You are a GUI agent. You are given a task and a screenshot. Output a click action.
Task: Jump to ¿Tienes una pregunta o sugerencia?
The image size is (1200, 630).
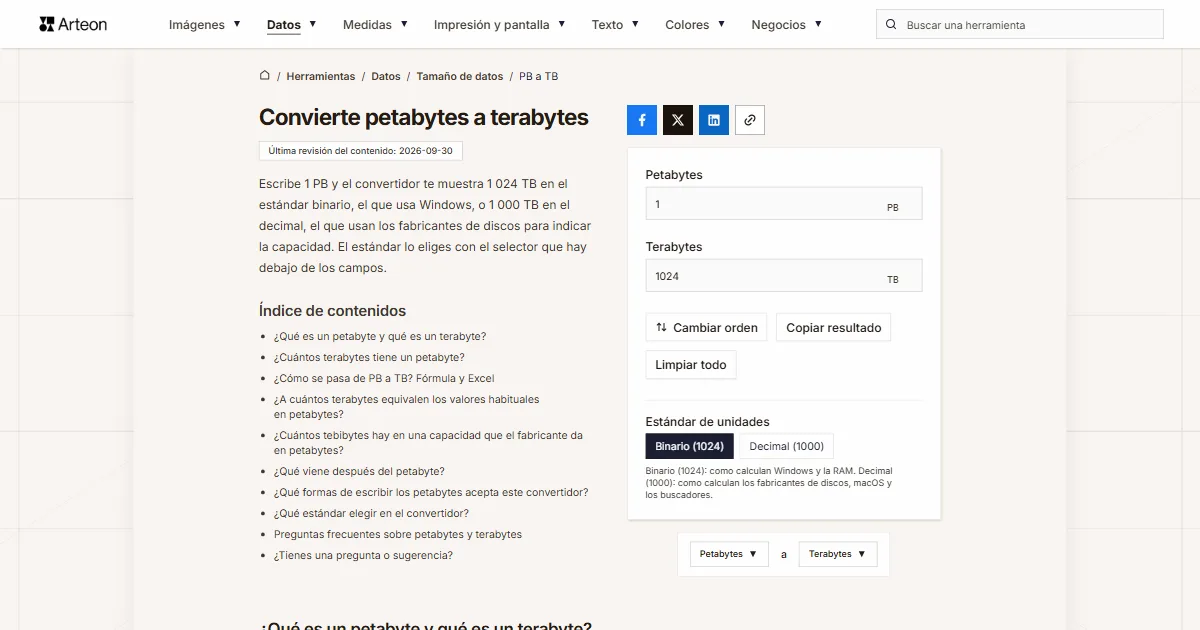click(363, 555)
